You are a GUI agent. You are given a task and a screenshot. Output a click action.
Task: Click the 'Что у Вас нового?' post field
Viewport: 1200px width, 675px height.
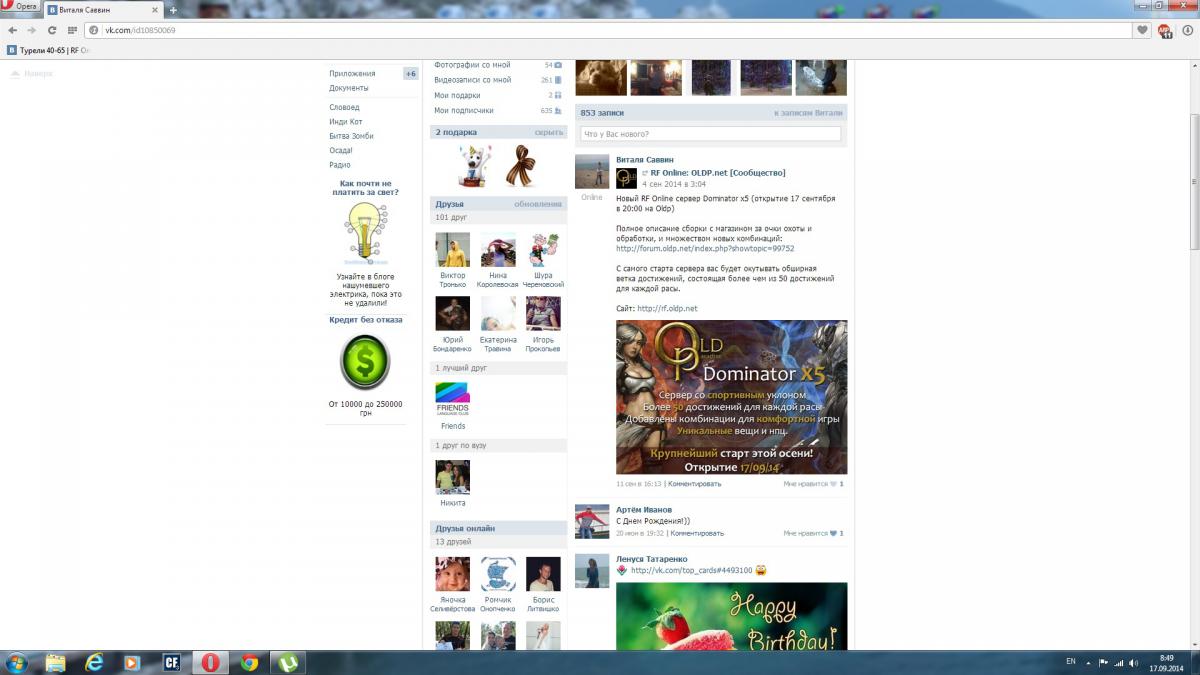point(711,134)
